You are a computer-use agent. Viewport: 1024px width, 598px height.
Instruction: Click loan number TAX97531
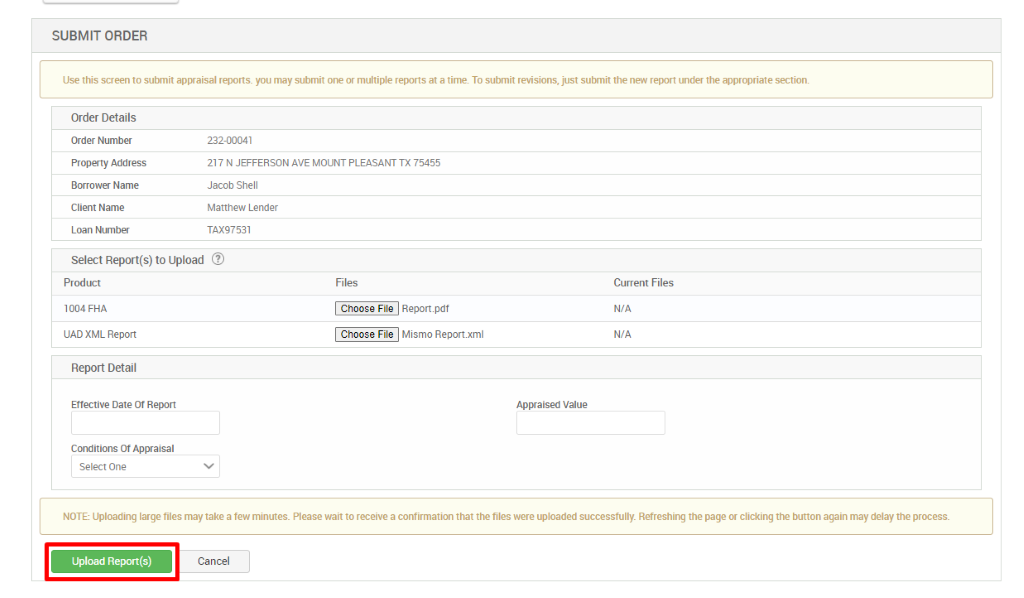pyautogui.click(x=229, y=230)
